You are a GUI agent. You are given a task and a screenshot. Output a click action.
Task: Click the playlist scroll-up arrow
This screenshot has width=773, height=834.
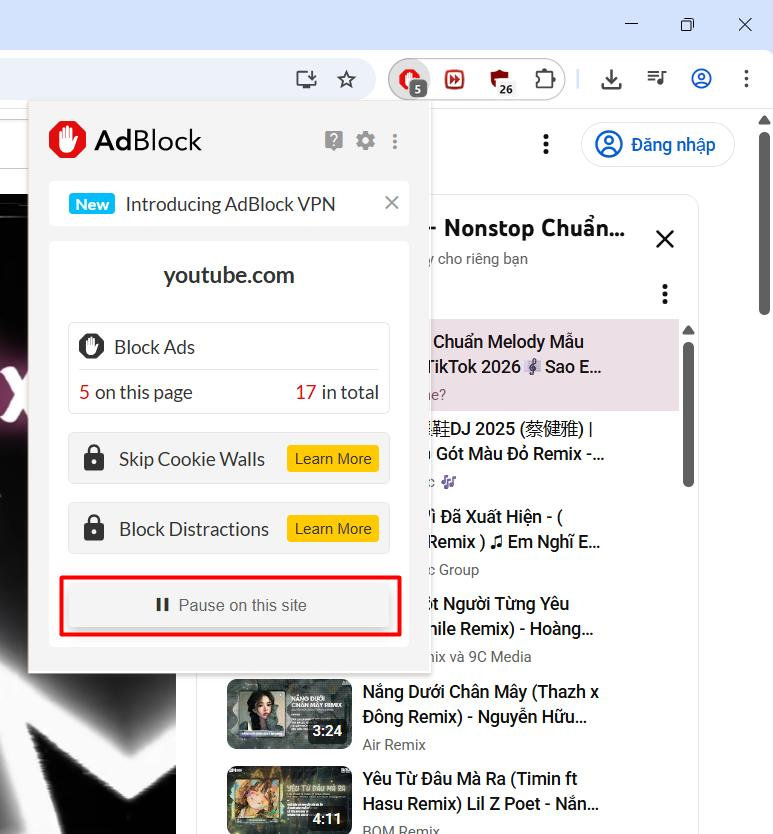[x=688, y=330]
